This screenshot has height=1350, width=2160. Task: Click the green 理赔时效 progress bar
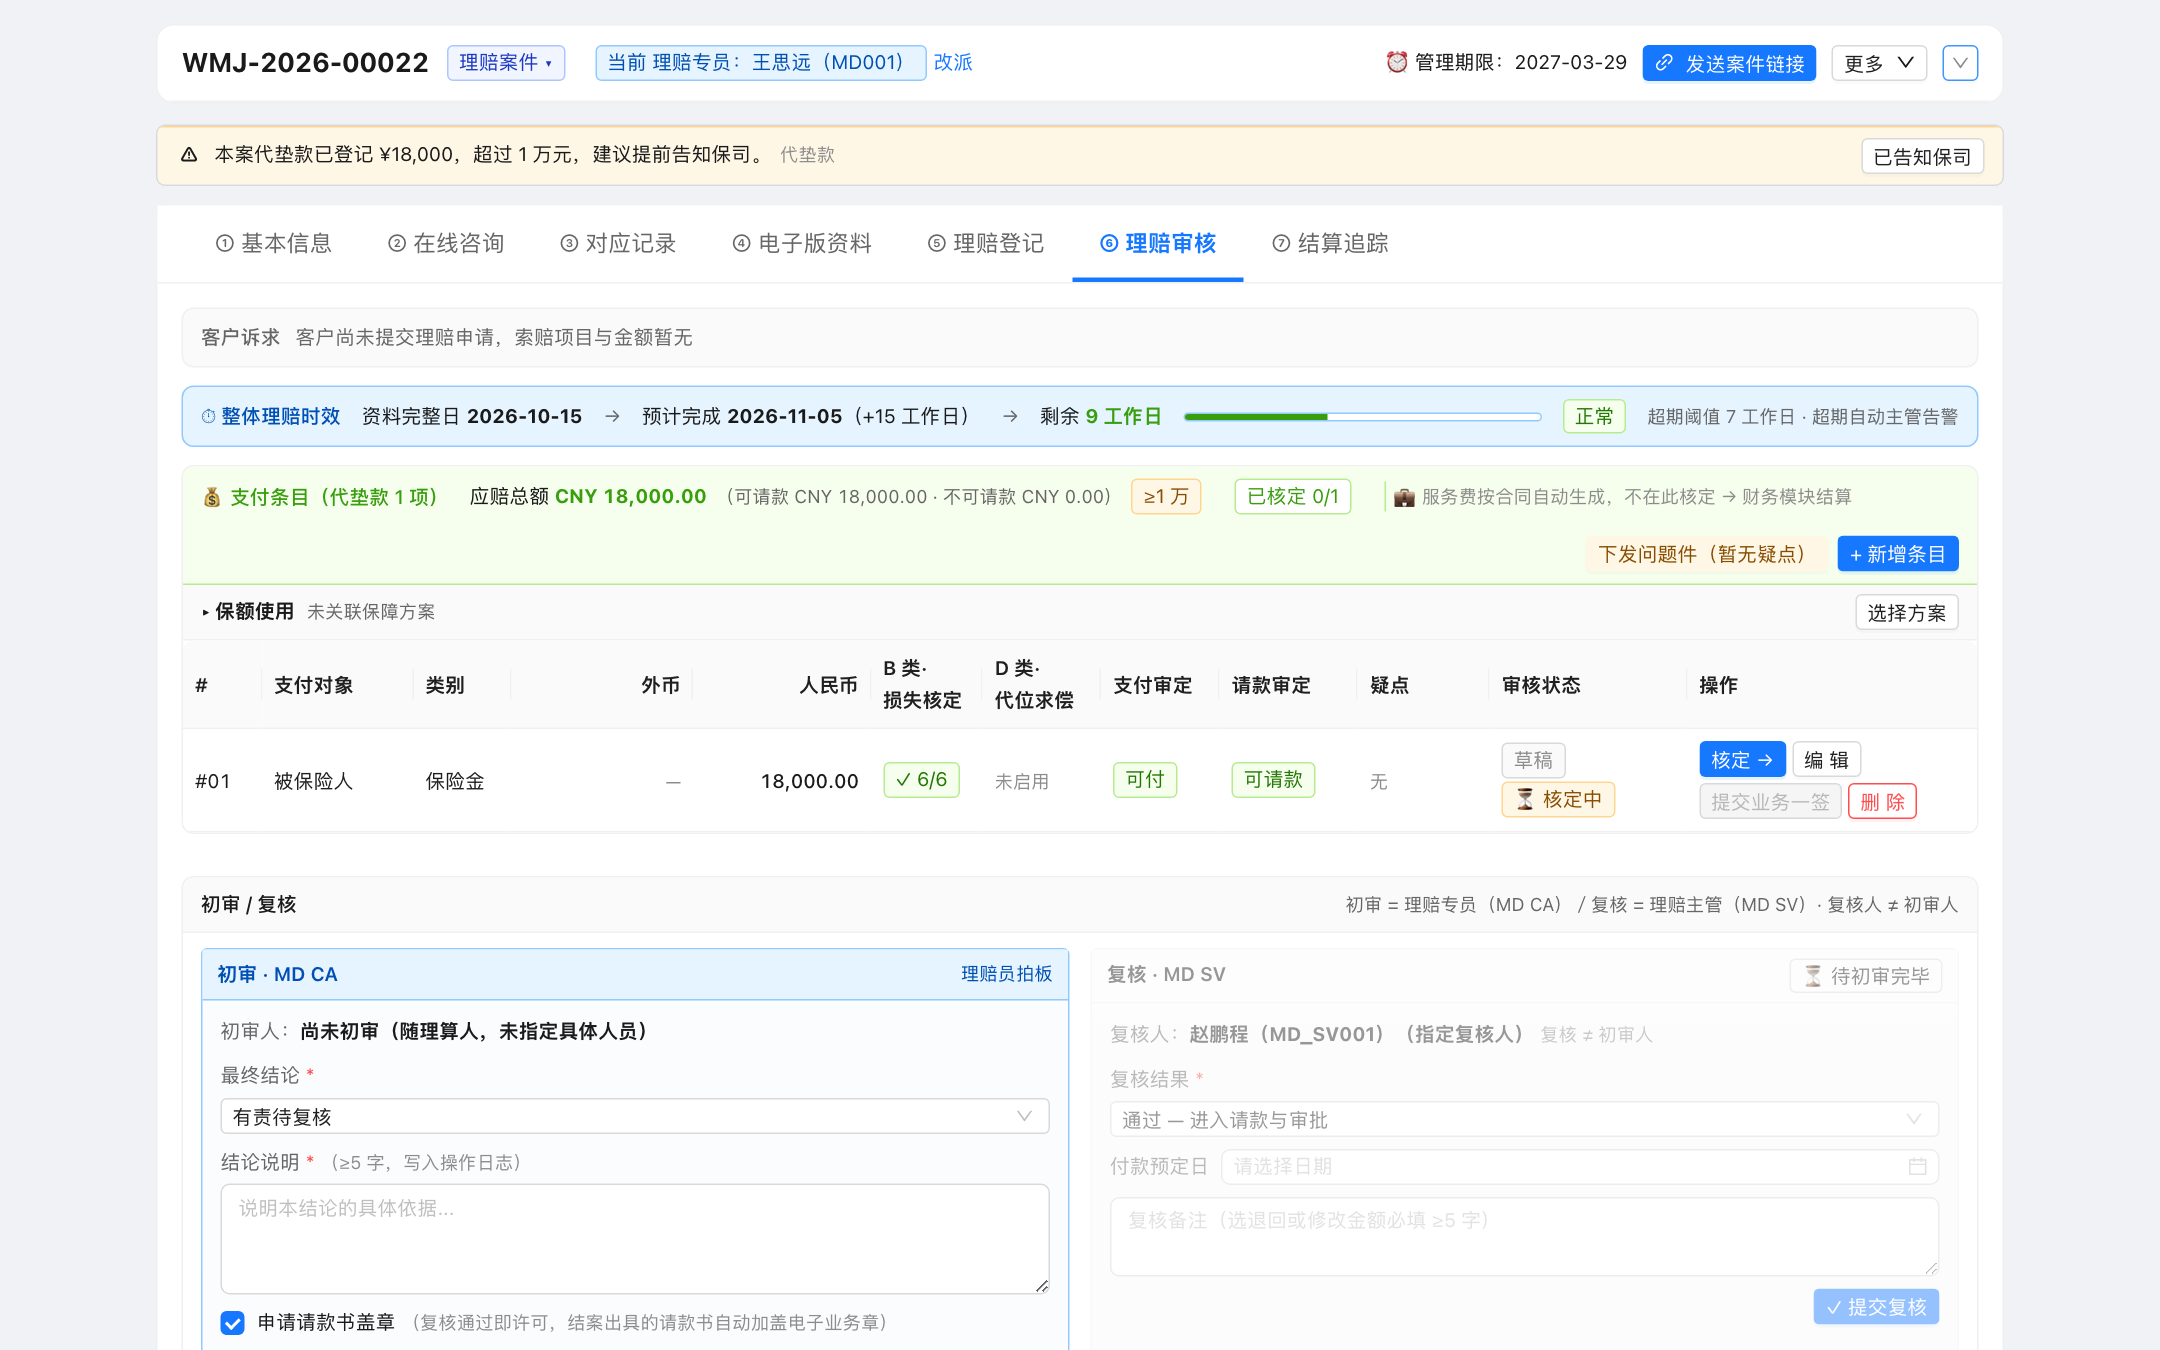pos(1362,416)
